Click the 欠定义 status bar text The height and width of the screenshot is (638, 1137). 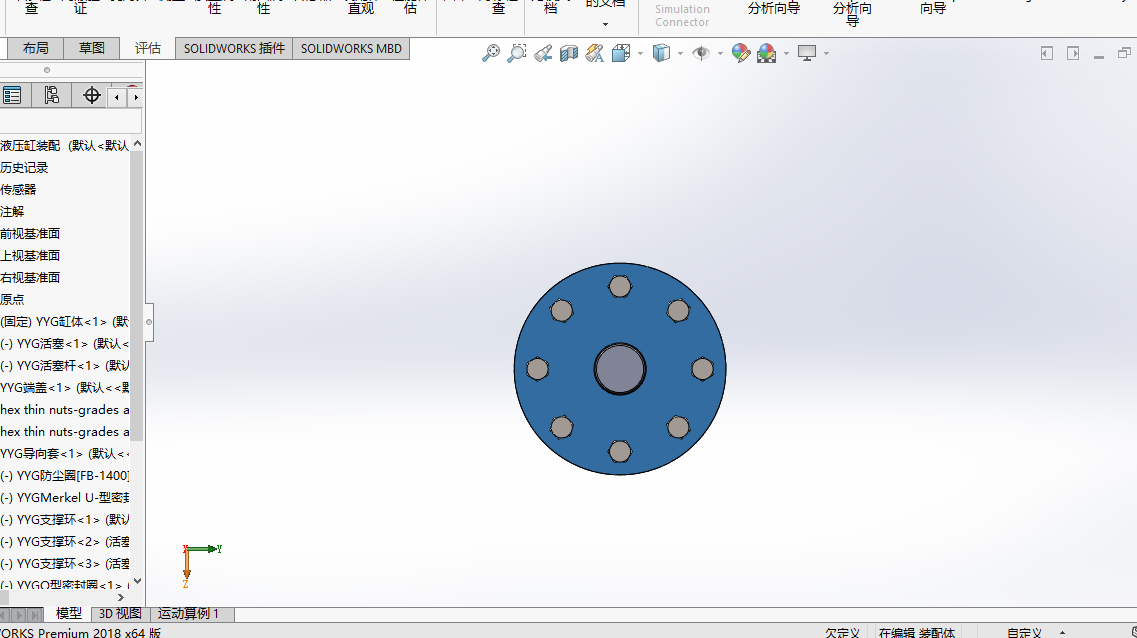click(x=842, y=632)
